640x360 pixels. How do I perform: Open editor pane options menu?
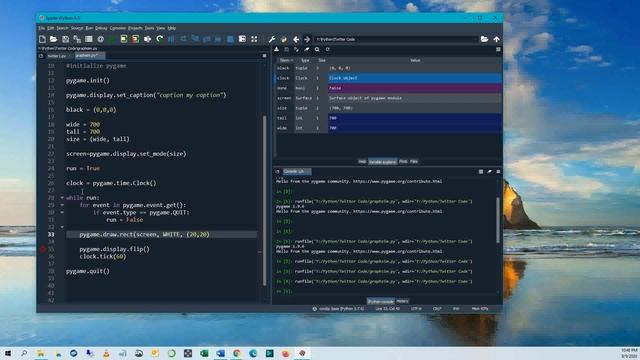pos(264,56)
